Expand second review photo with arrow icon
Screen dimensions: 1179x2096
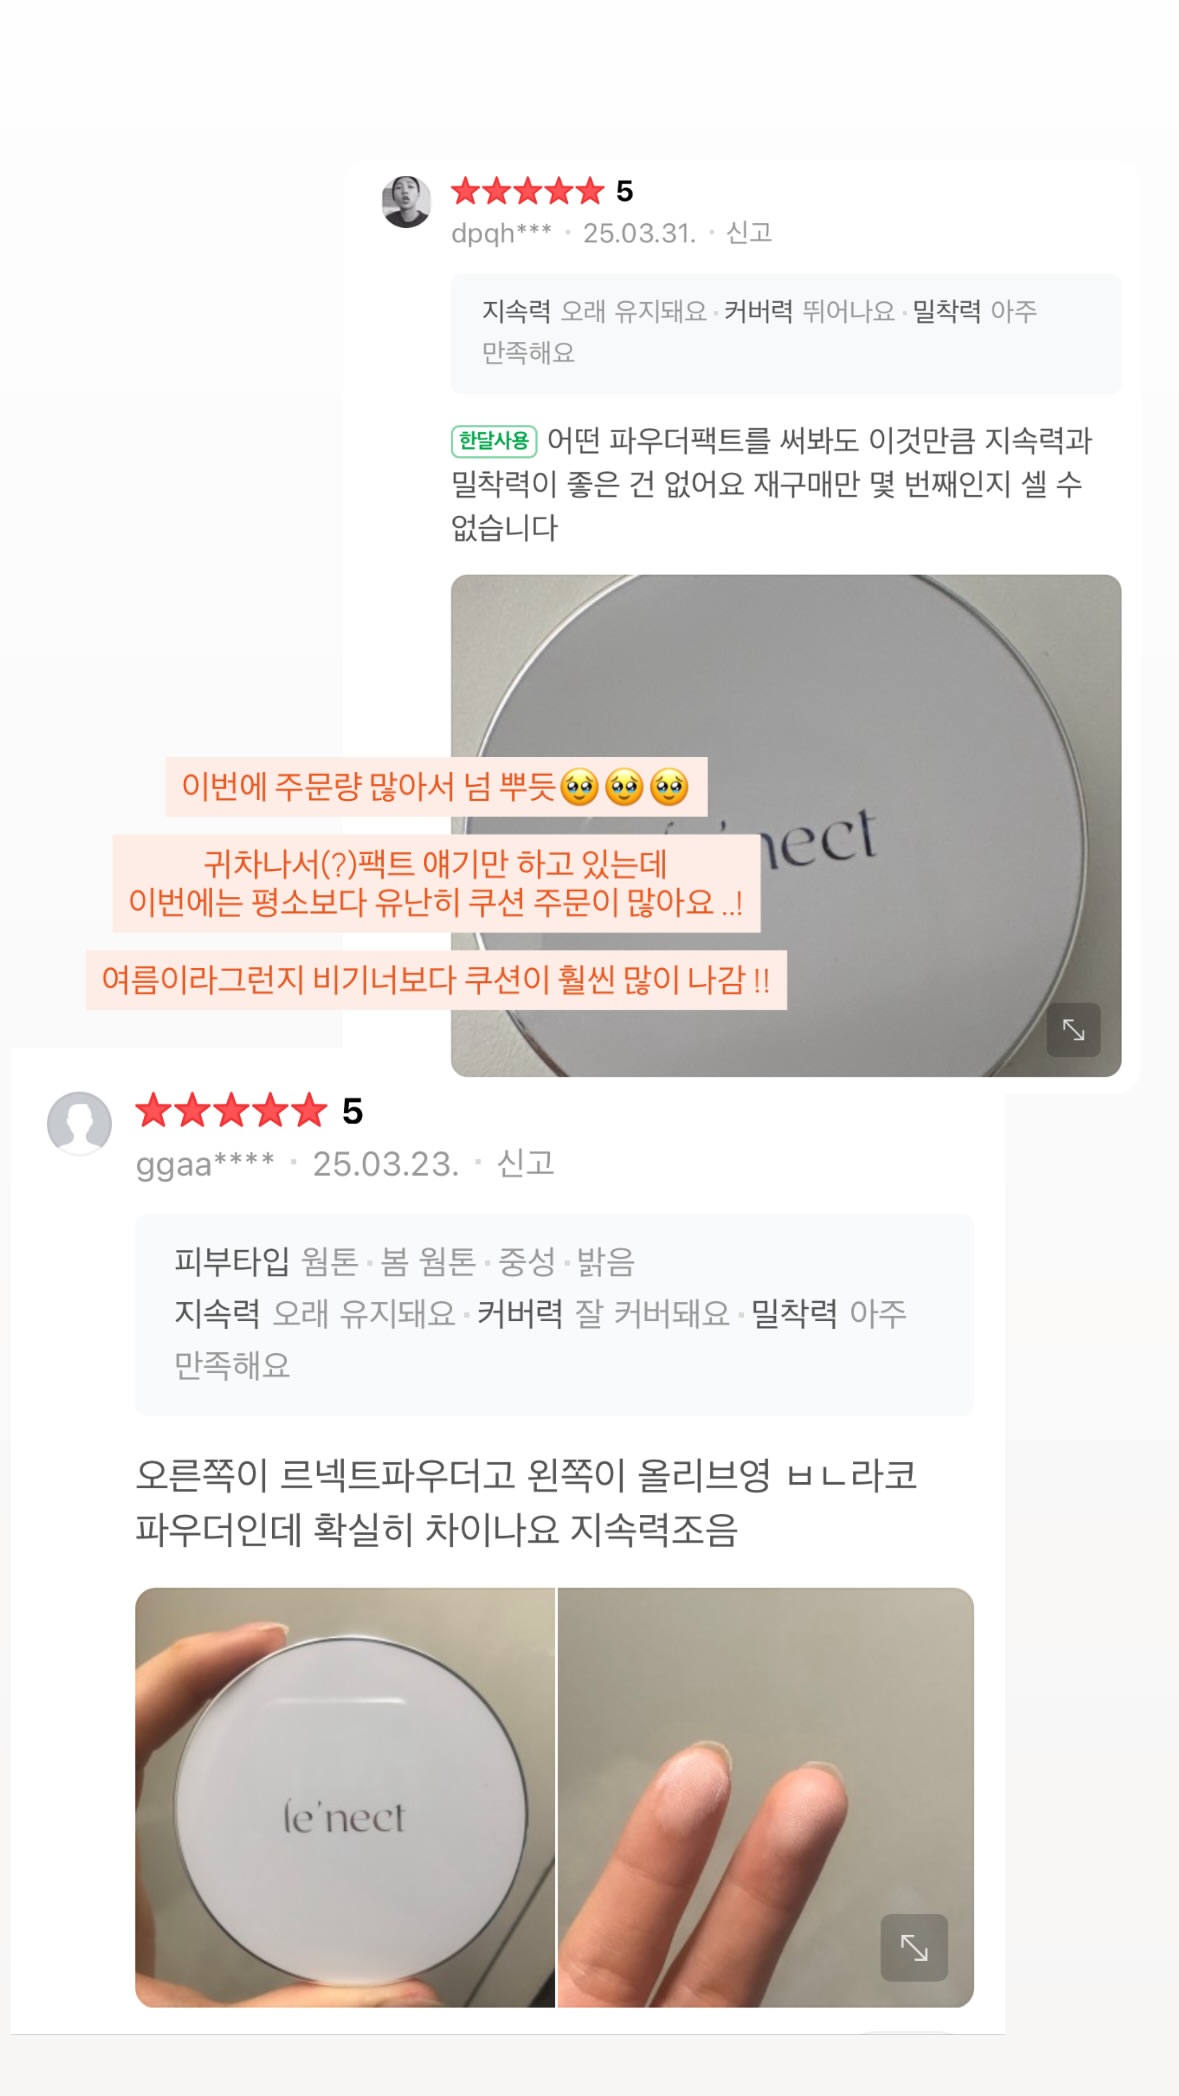[913, 1947]
